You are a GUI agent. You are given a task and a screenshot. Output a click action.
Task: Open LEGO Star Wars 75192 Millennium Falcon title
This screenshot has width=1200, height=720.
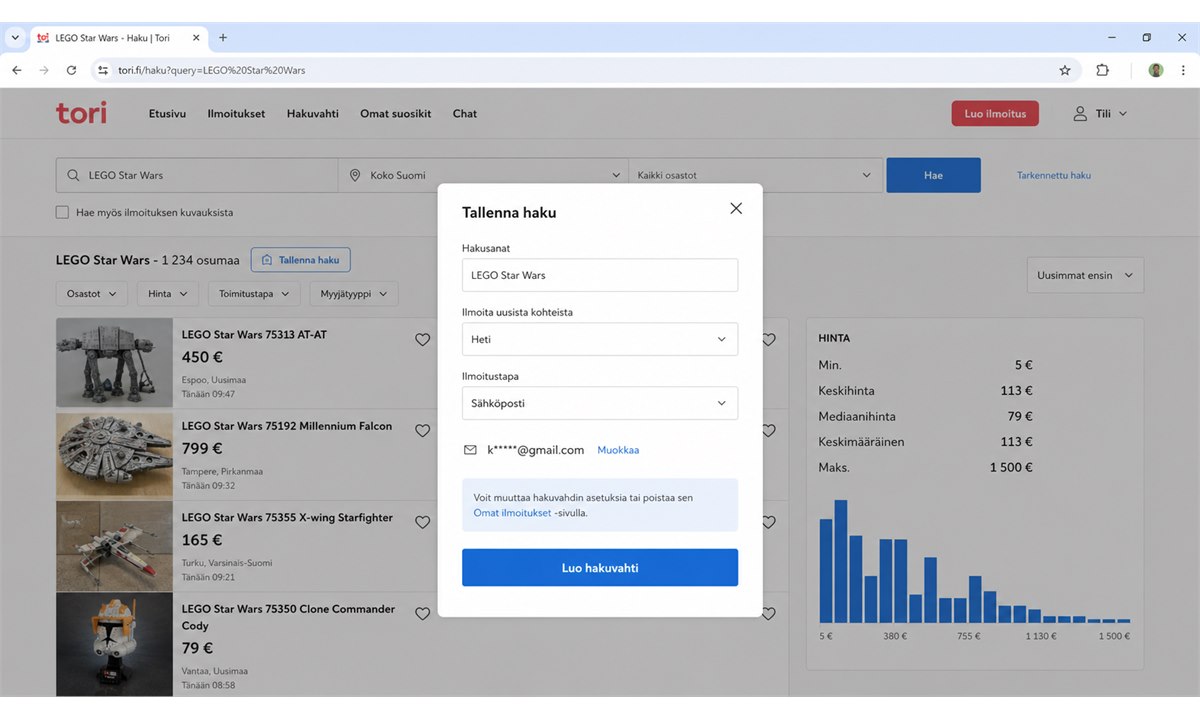[x=287, y=426]
